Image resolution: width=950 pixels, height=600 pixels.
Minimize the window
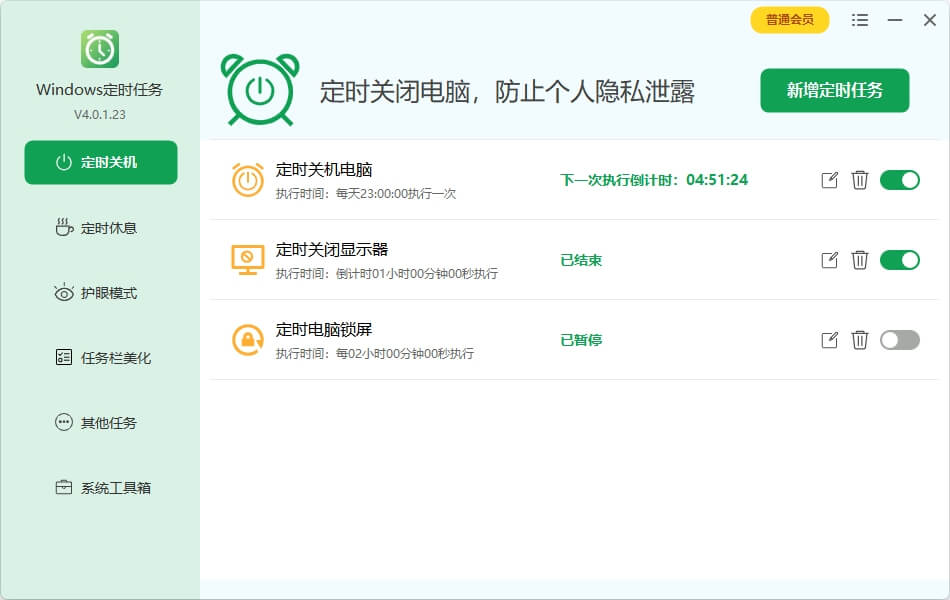click(x=895, y=20)
